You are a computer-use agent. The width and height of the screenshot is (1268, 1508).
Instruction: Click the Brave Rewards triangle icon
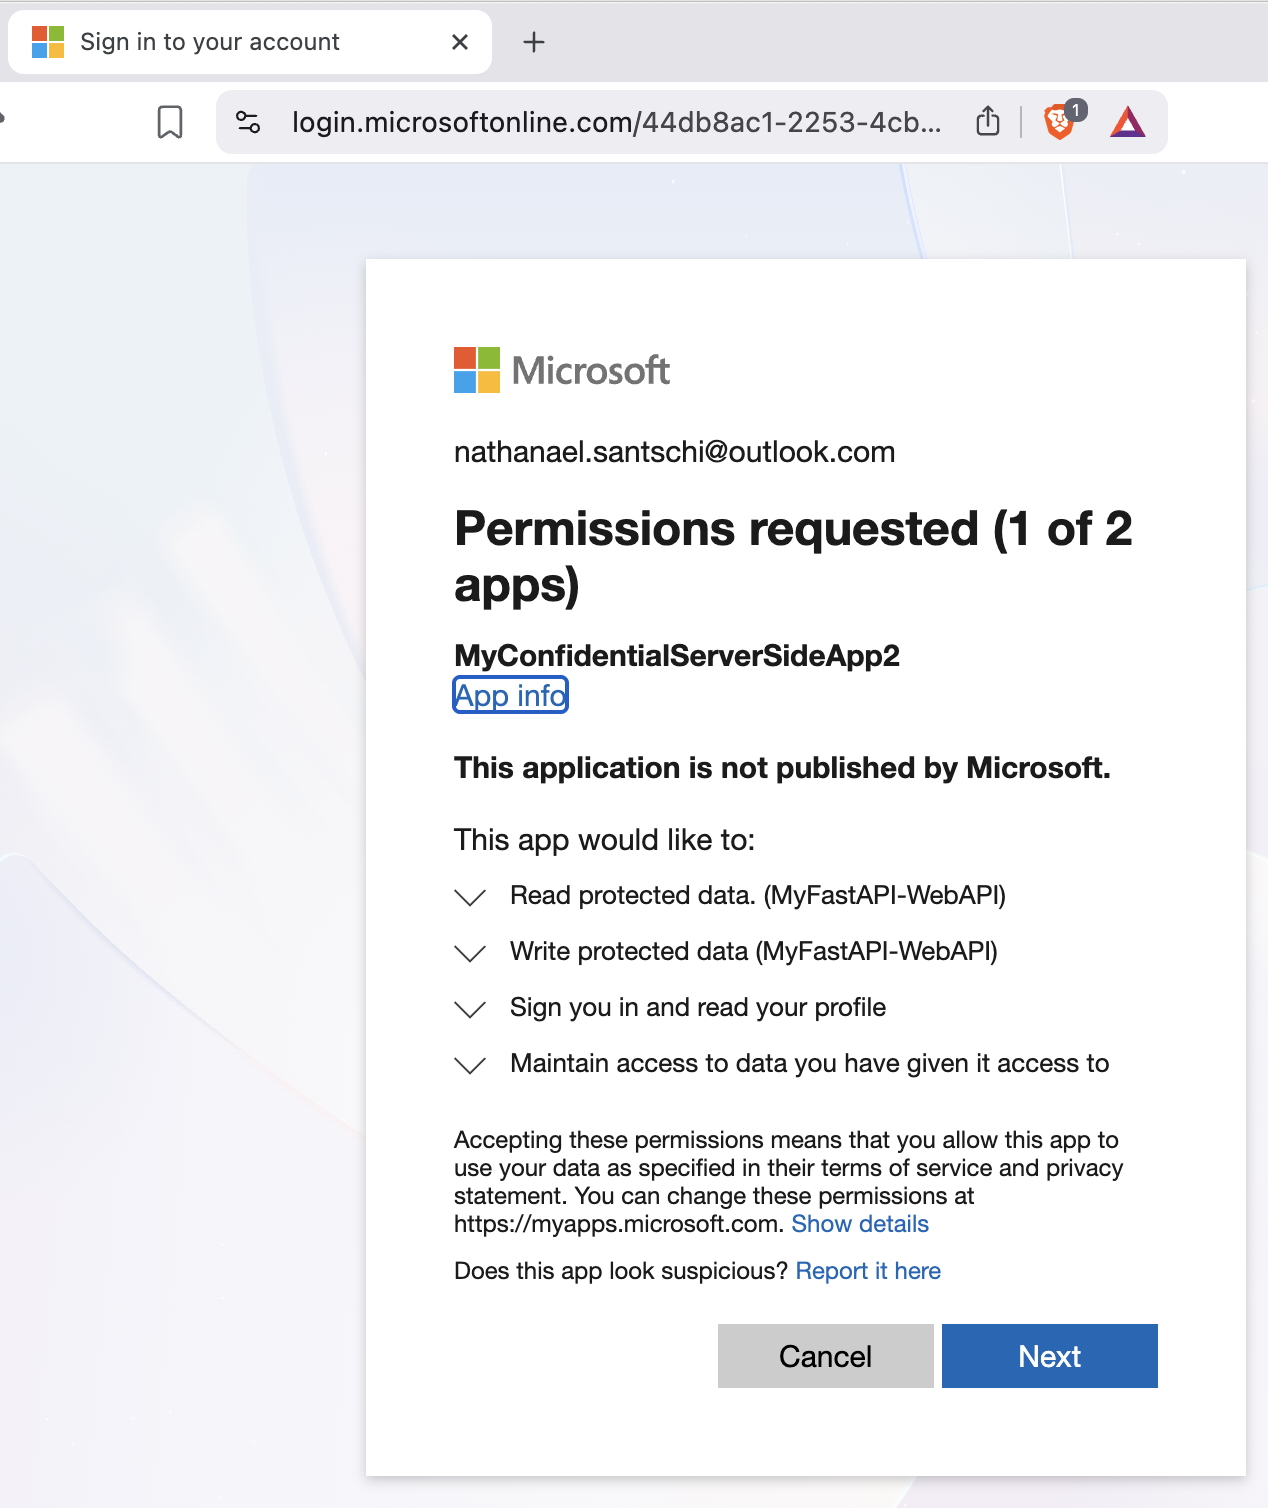(x=1127, y=122)
